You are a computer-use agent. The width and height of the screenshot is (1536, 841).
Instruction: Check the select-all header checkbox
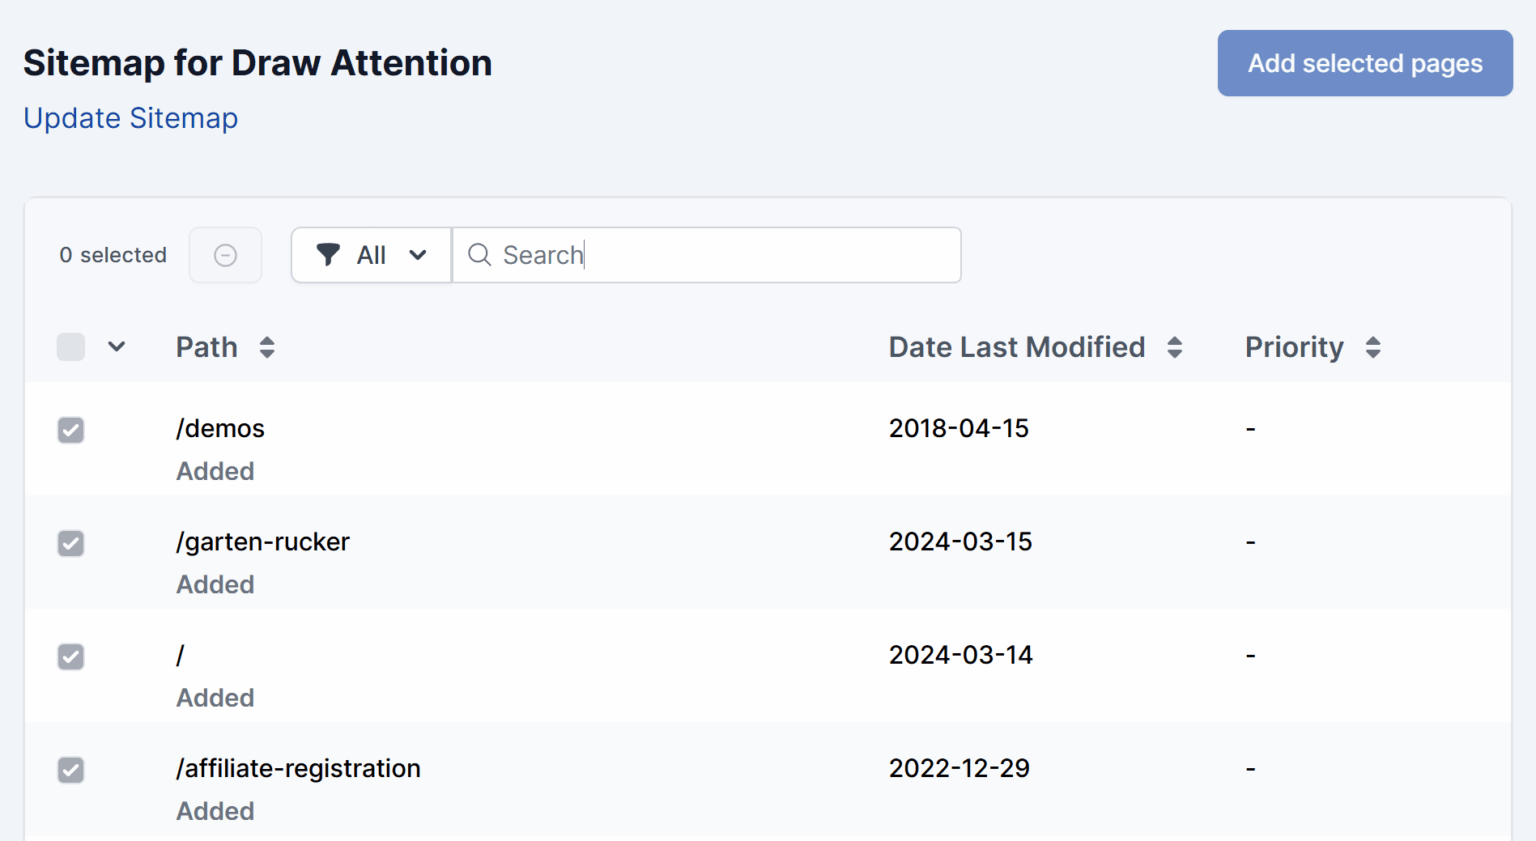pyautogui.click(x=71, y=347)
